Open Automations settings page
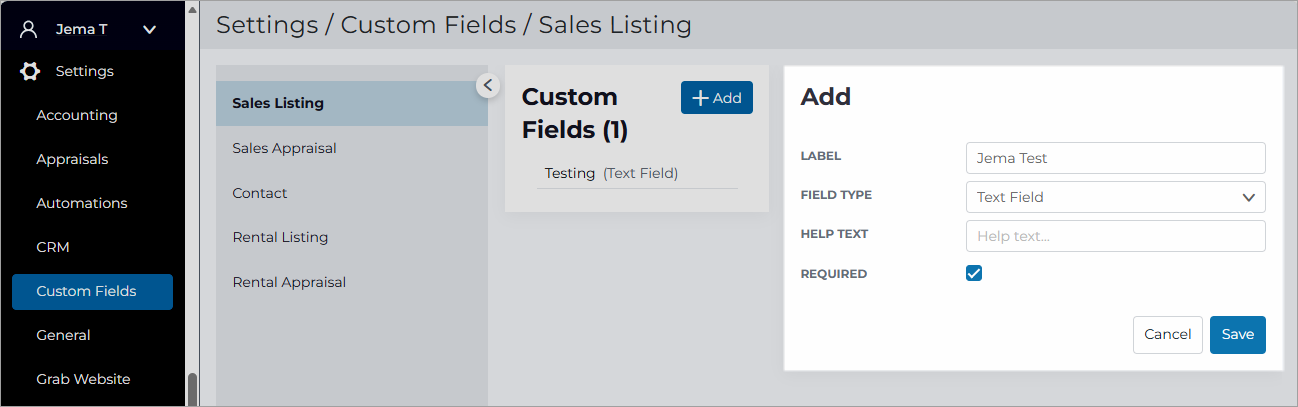This screenshot has height=407, width=1298. tap(82, 203)
